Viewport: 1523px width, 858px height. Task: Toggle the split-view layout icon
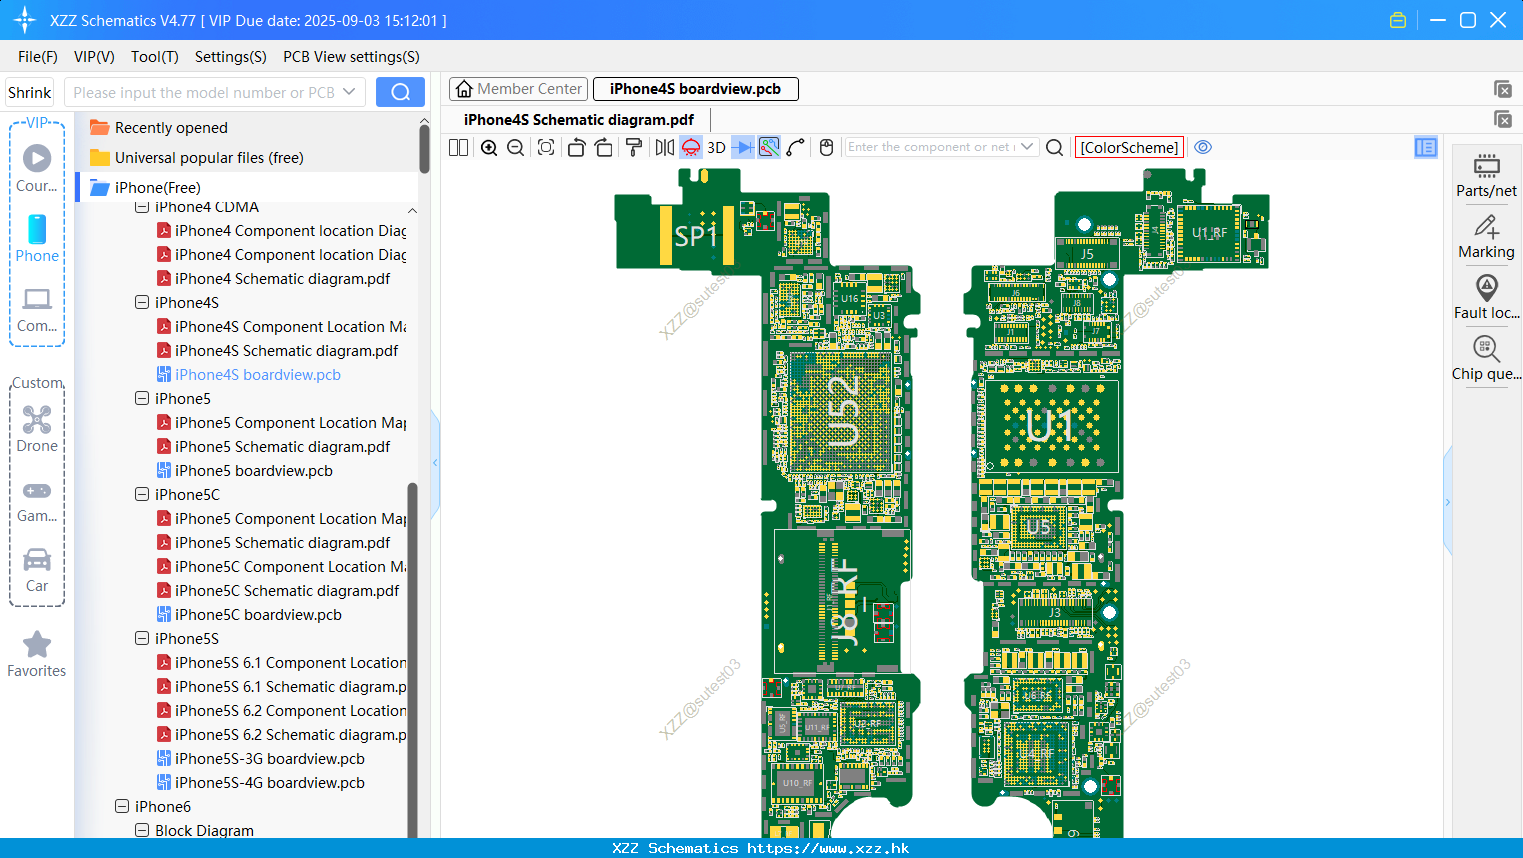[x=458, y=147]
